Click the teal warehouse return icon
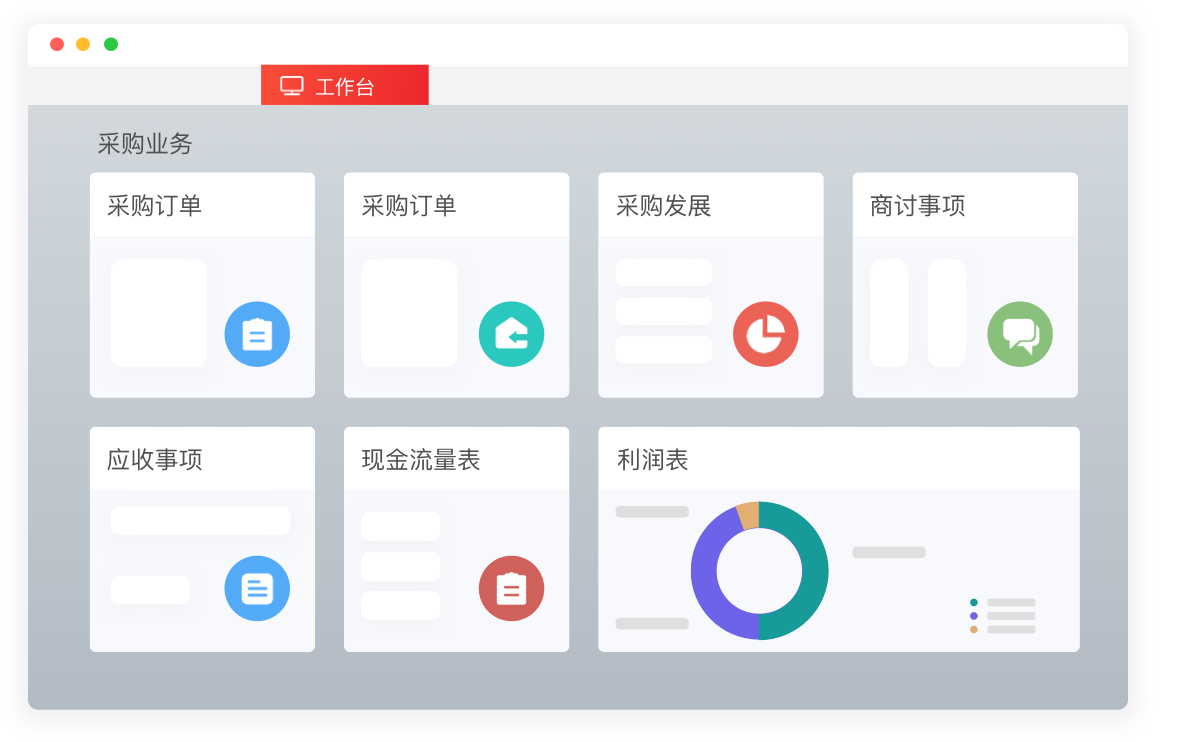The image size is (1184, 742). point(511,334)
